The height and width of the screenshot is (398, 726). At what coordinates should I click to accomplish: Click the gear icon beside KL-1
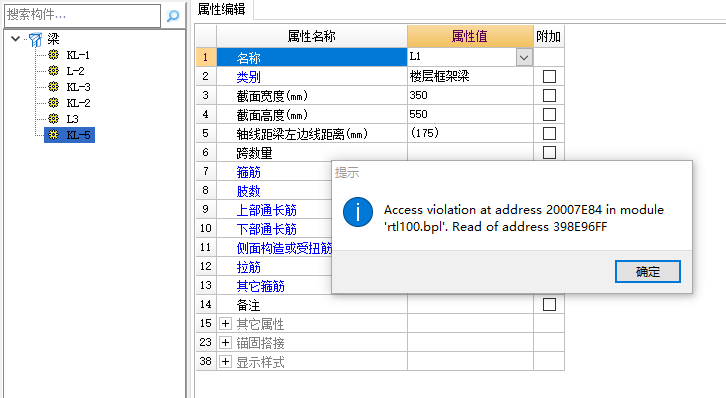point(54,55)
